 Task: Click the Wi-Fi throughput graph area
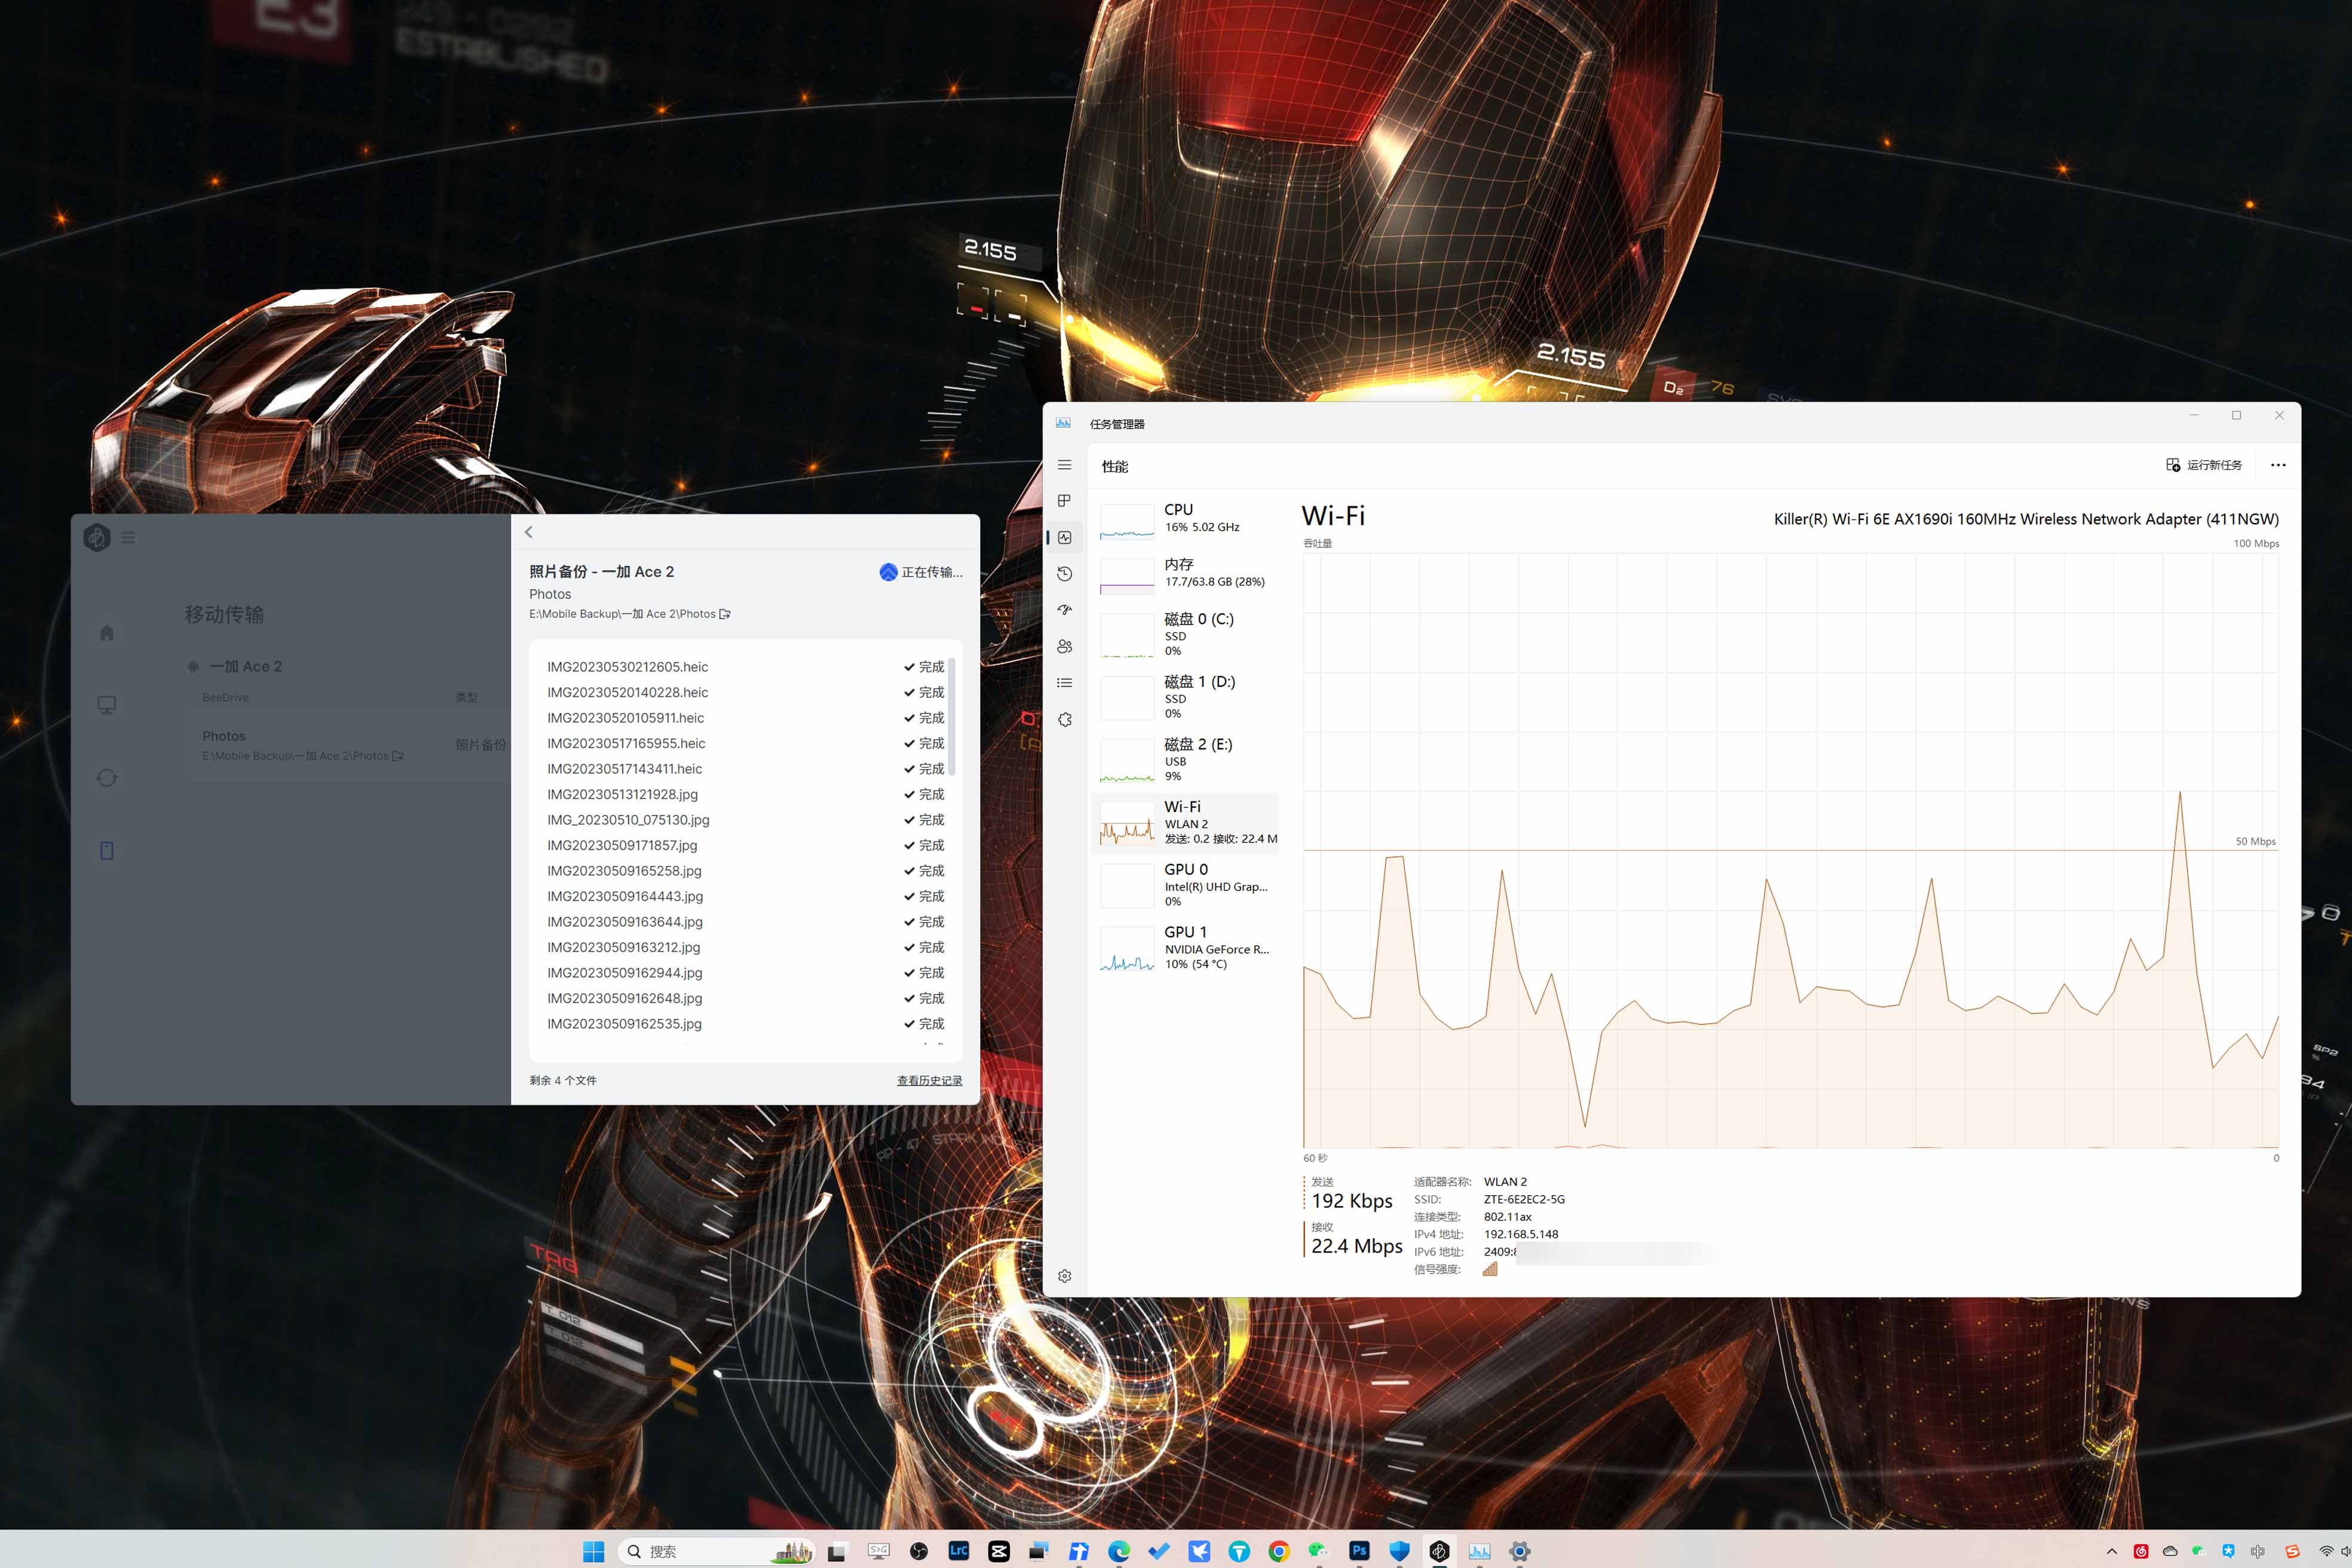(x=1791, y=851)
